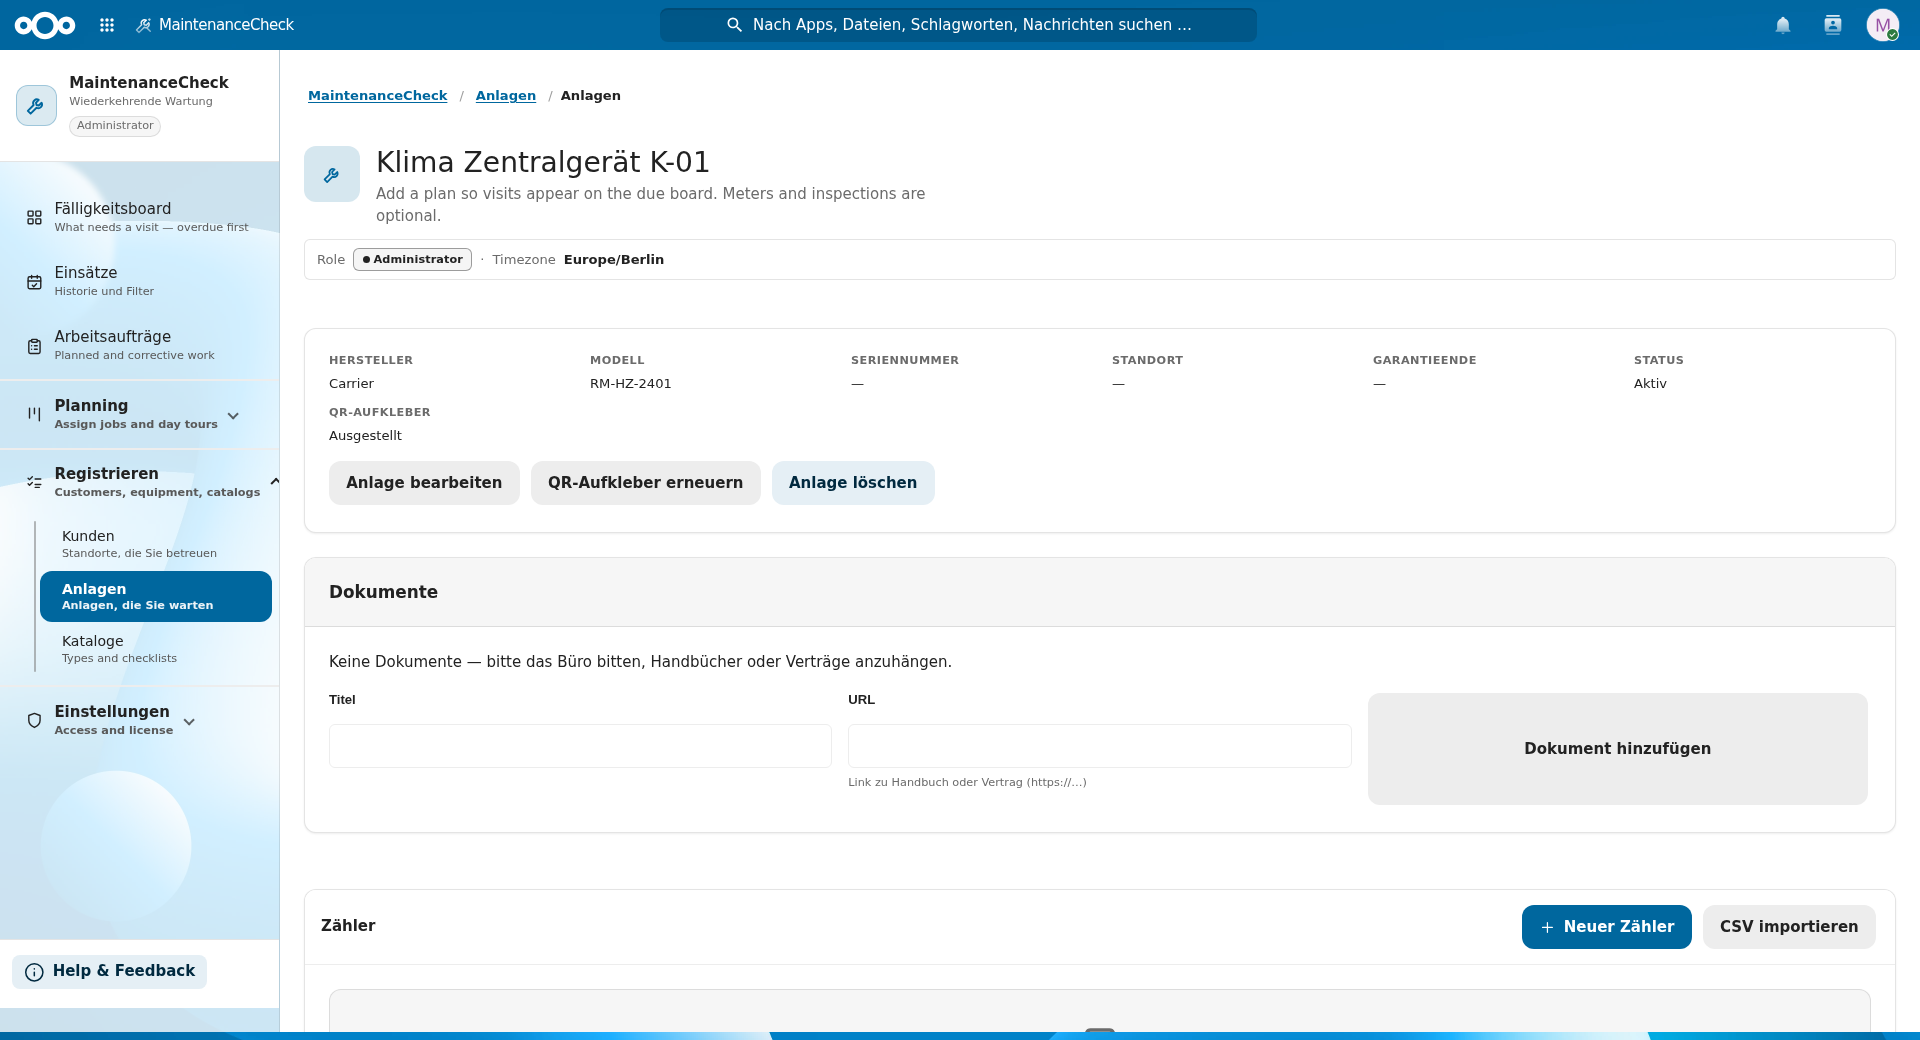Open Kataloge types and checklists
The image size is (1920, 1040).
pos(155,649)
